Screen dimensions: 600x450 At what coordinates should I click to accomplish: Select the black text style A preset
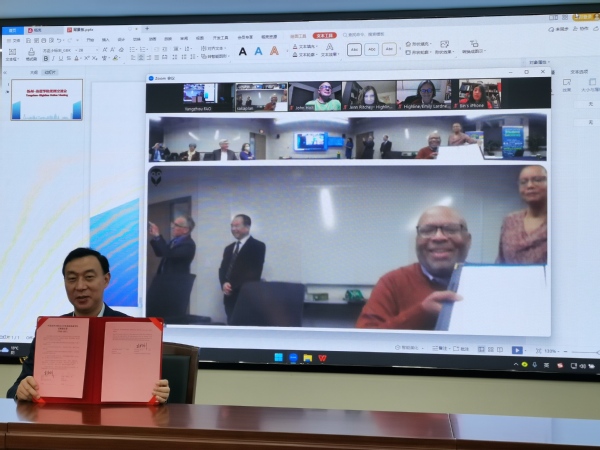(243, 51)
